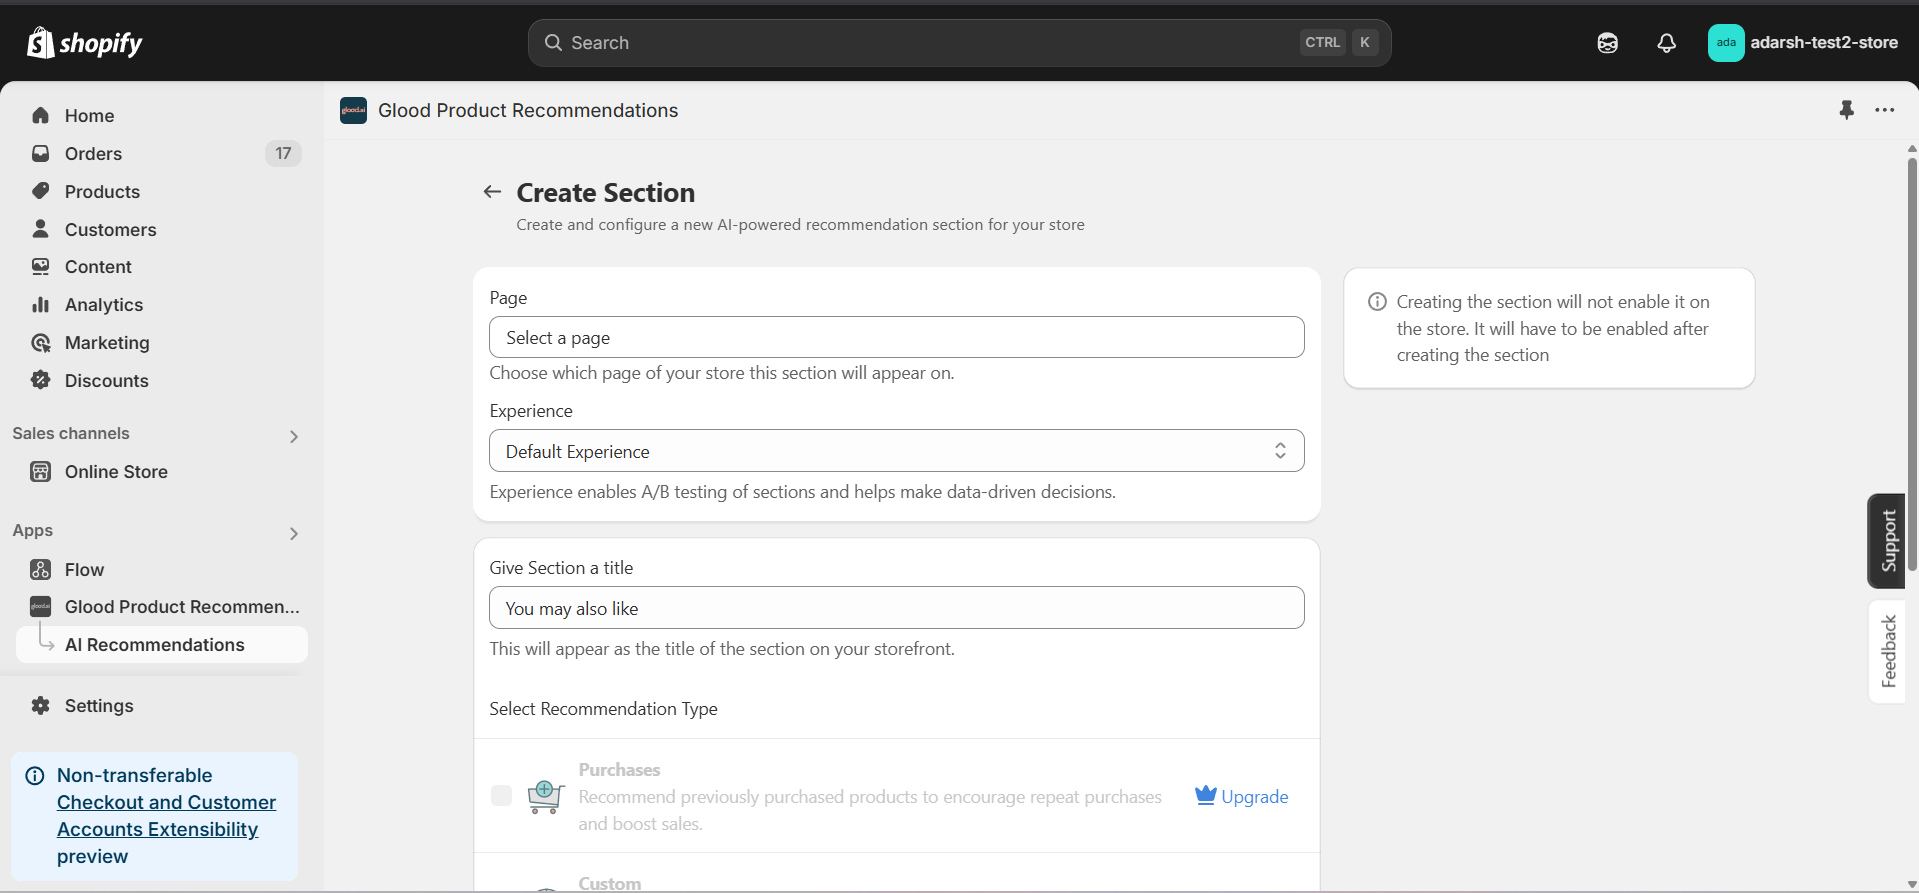Tick the Purchases recommendation checkbox
This screenshot has width=1919, height=893.
click(x=502, y=796)
